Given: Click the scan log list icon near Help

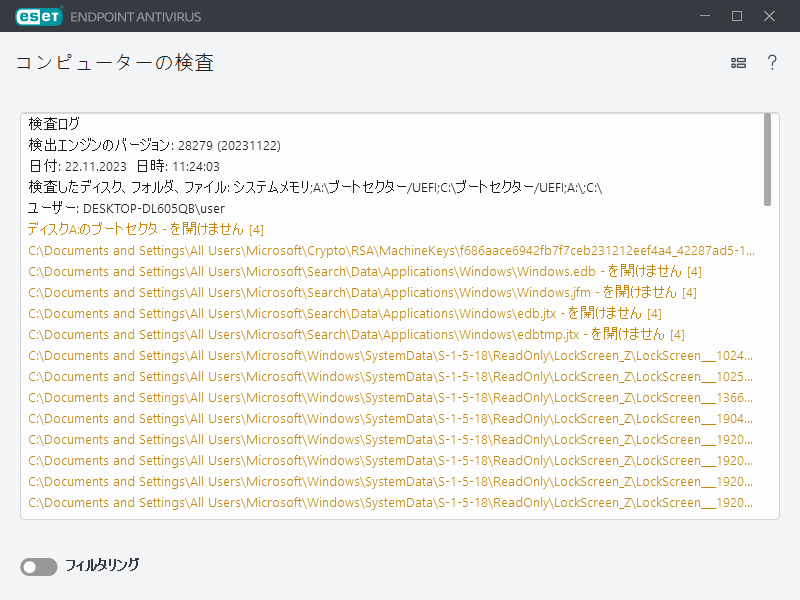Looking at the screenshot, I should pyautogui.click(x=738, y=62).
